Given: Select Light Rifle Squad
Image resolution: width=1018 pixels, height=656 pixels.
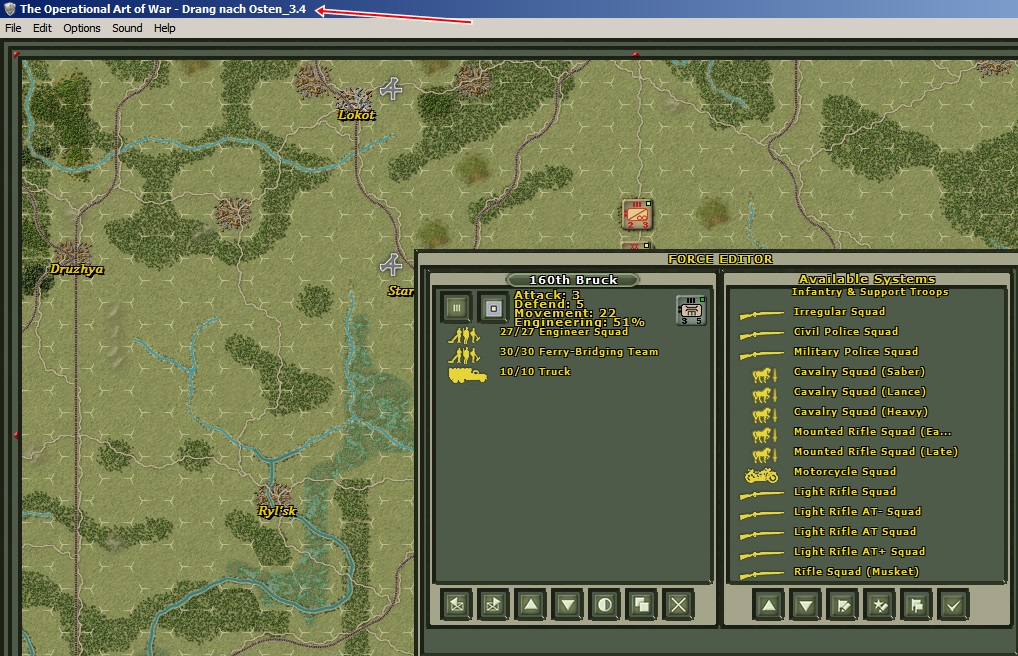Looking at the screenshot, I should (x=845, y=492).
